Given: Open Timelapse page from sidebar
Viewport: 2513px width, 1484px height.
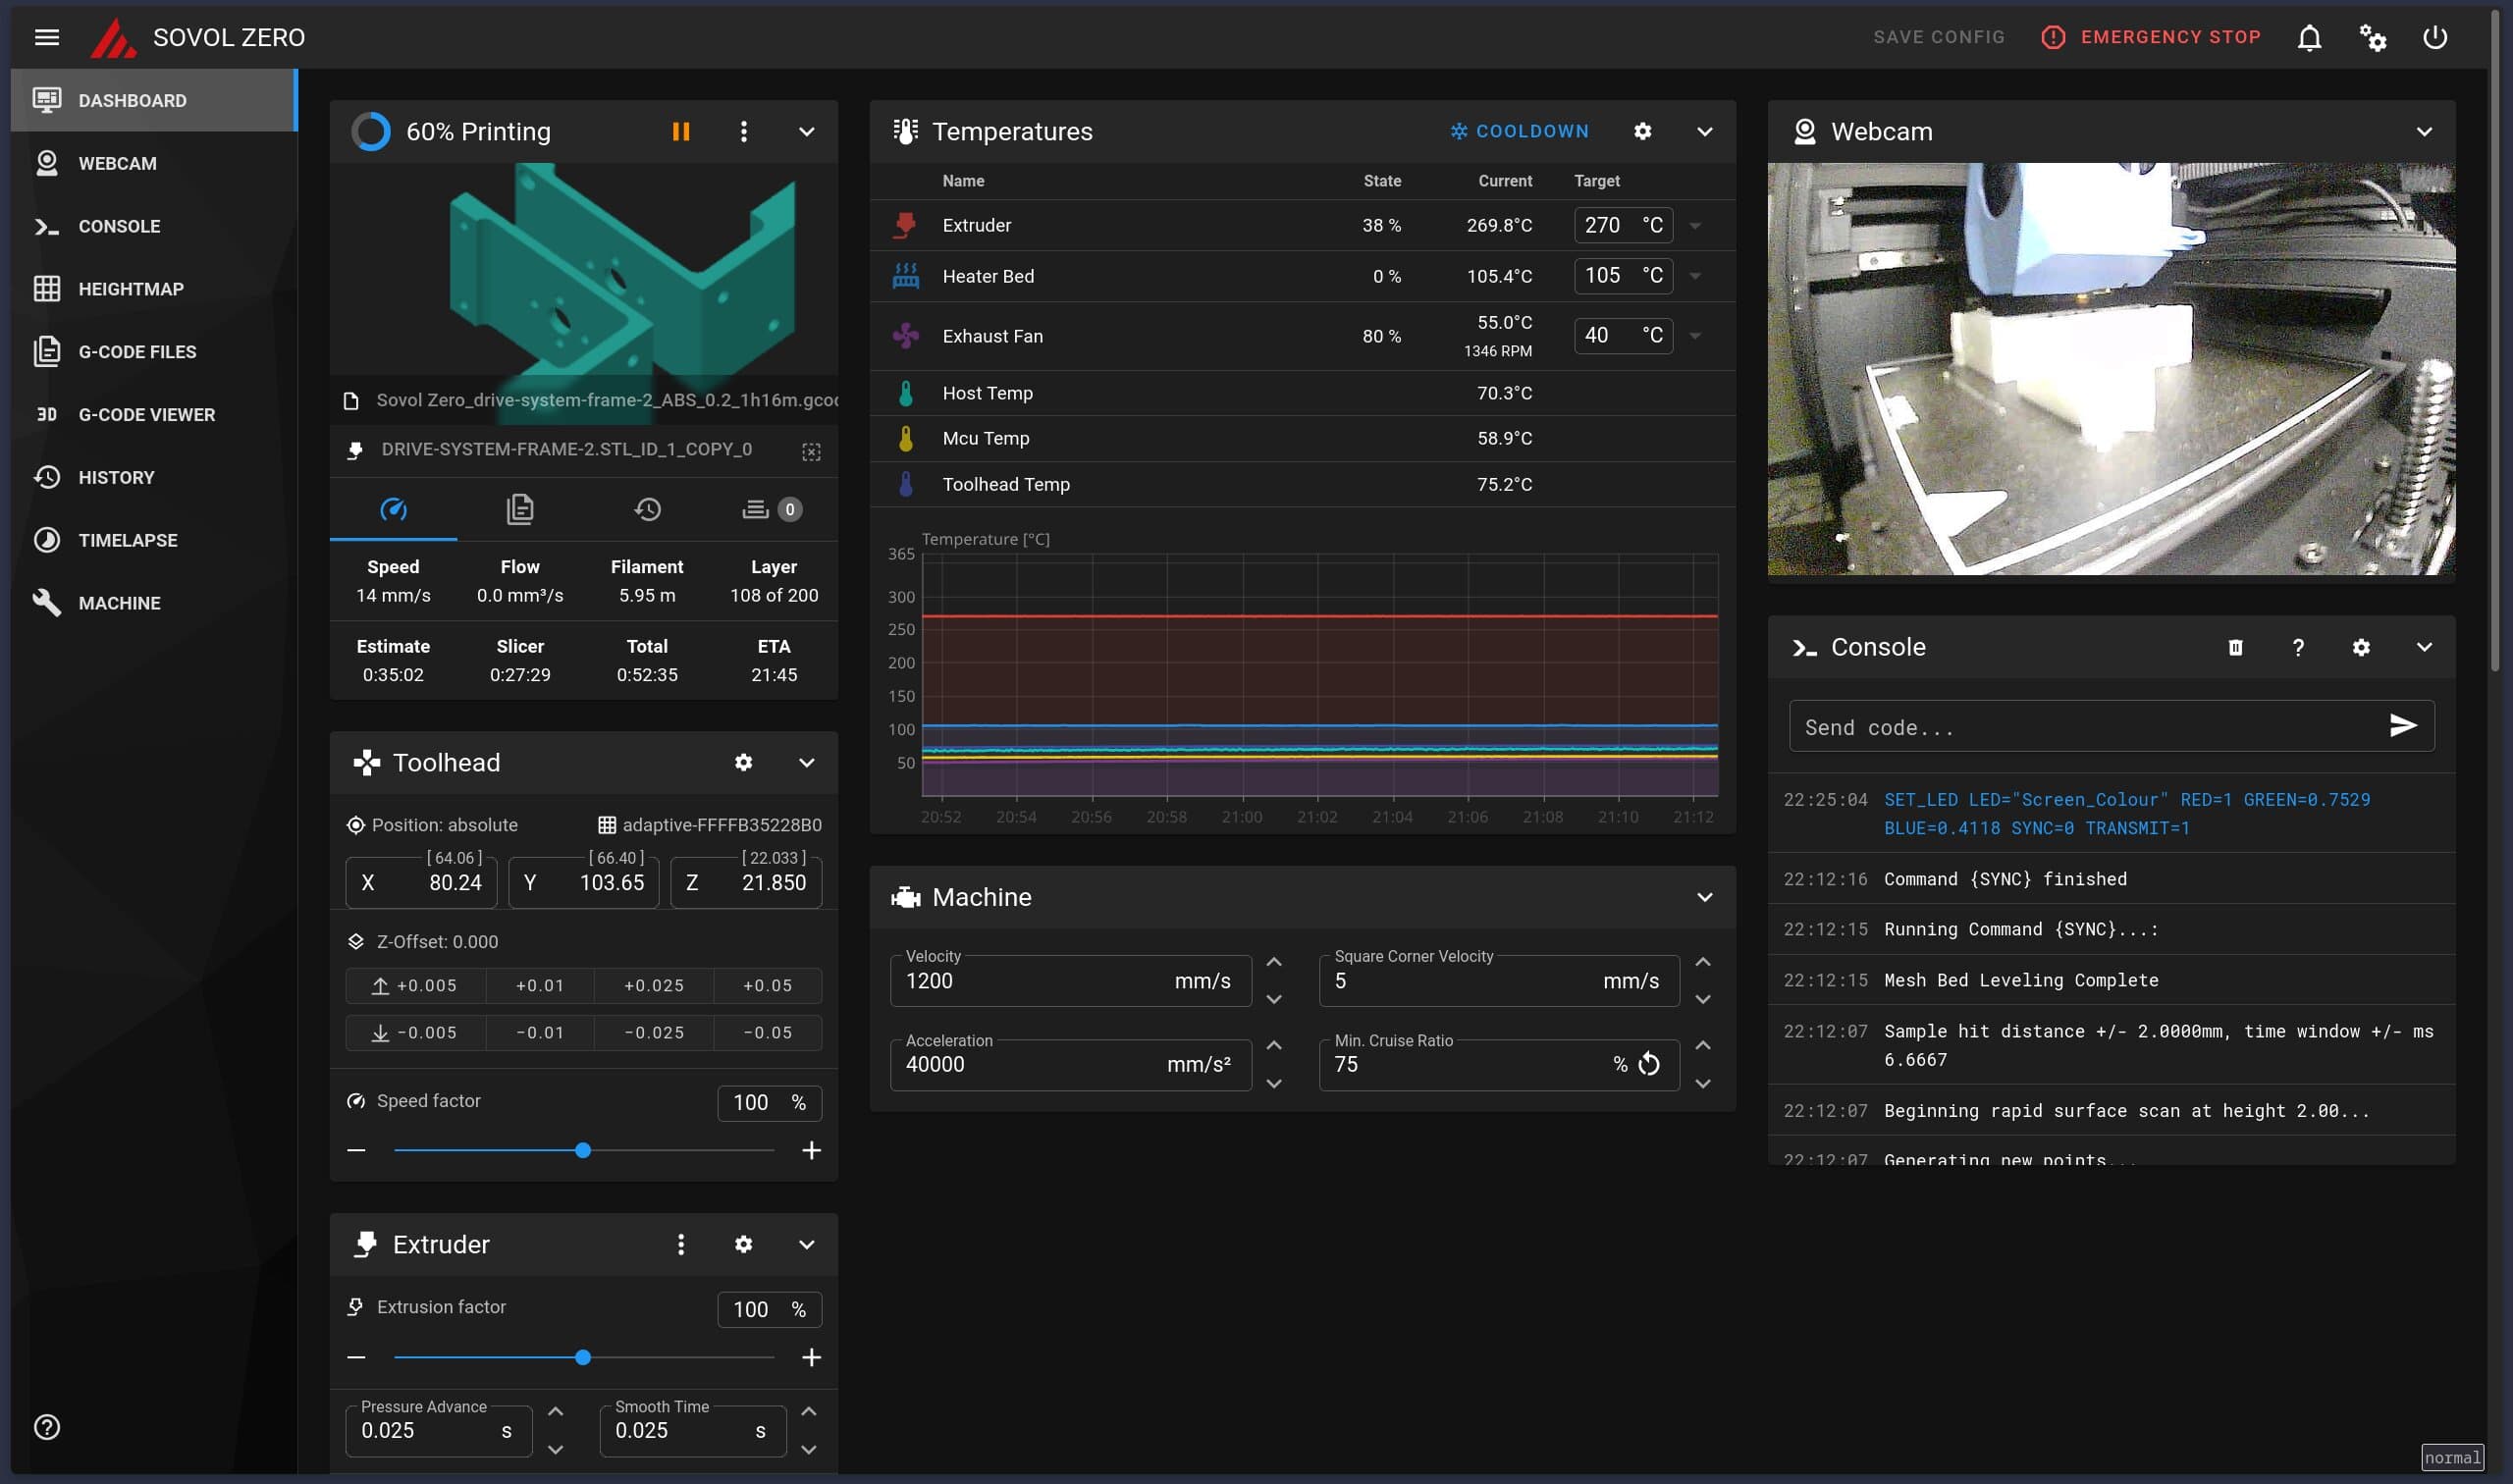Looking at the screenshot, I should point(154,540).
